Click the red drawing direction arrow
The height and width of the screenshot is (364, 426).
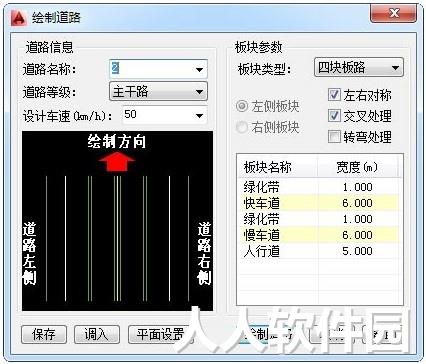(x=117, y=161)
